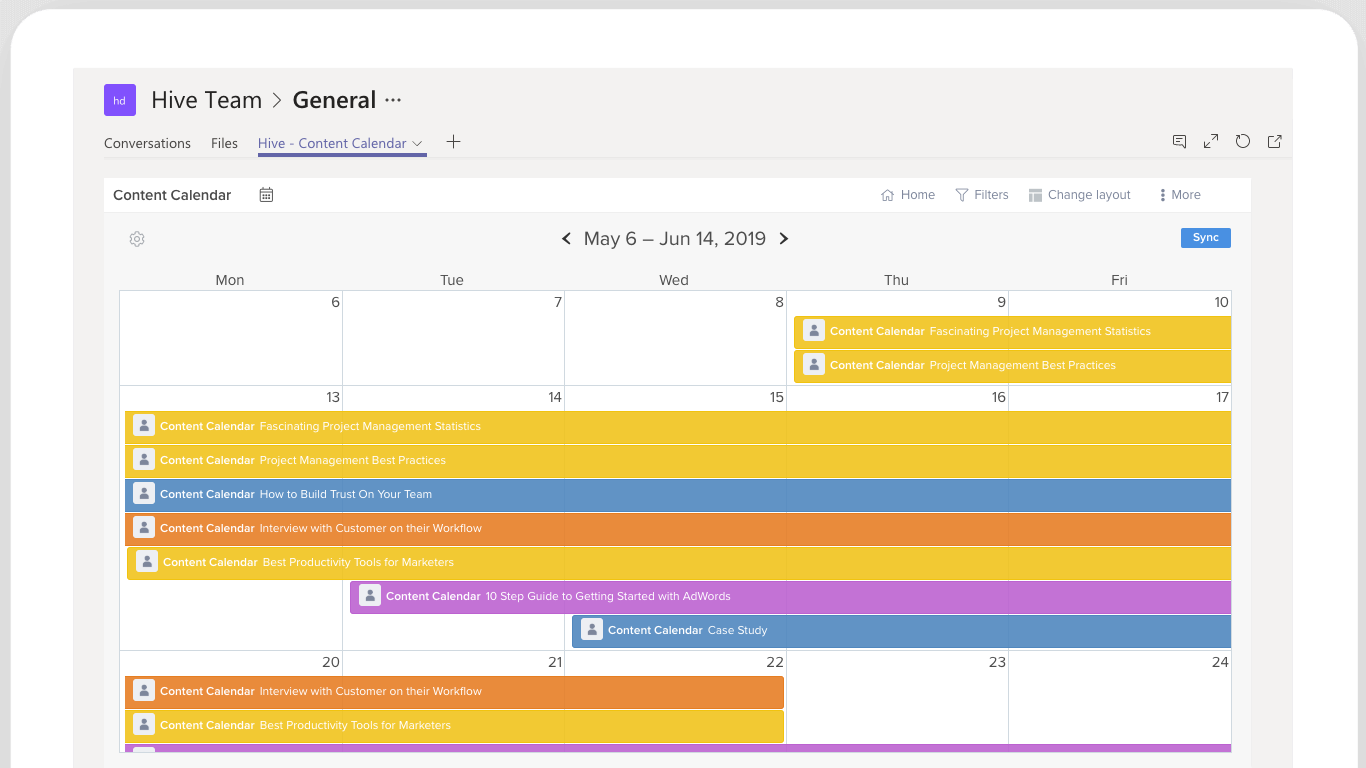Open the Filters option
This screenshot has width=1366, height=768.
point(982,195)
